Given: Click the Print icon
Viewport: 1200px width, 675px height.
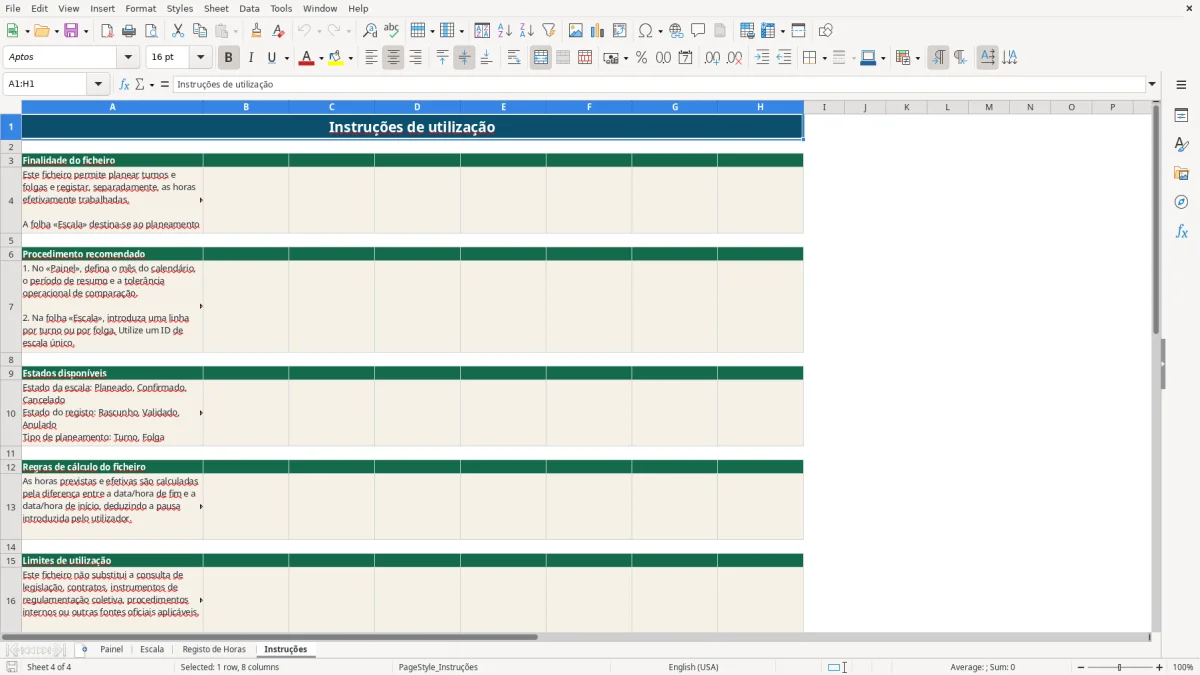Looking at the screenshot, I should [129, 31].
